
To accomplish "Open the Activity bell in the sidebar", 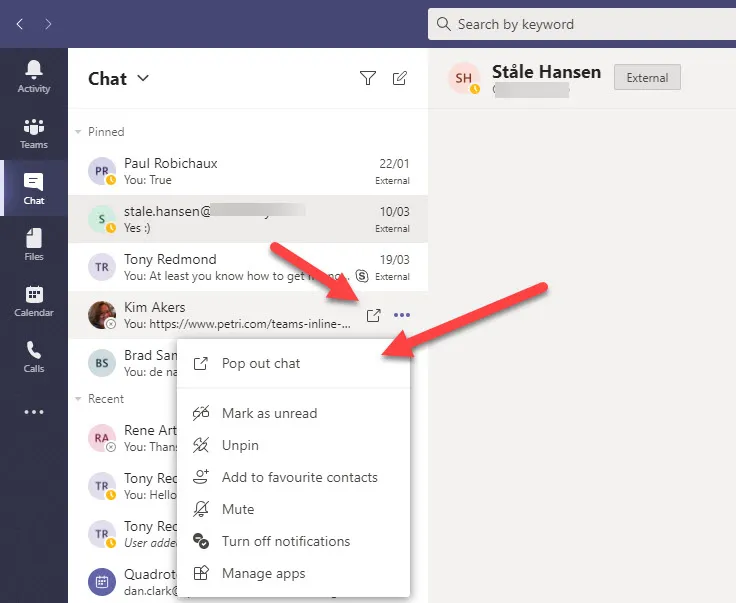I will tap(34, 76).
